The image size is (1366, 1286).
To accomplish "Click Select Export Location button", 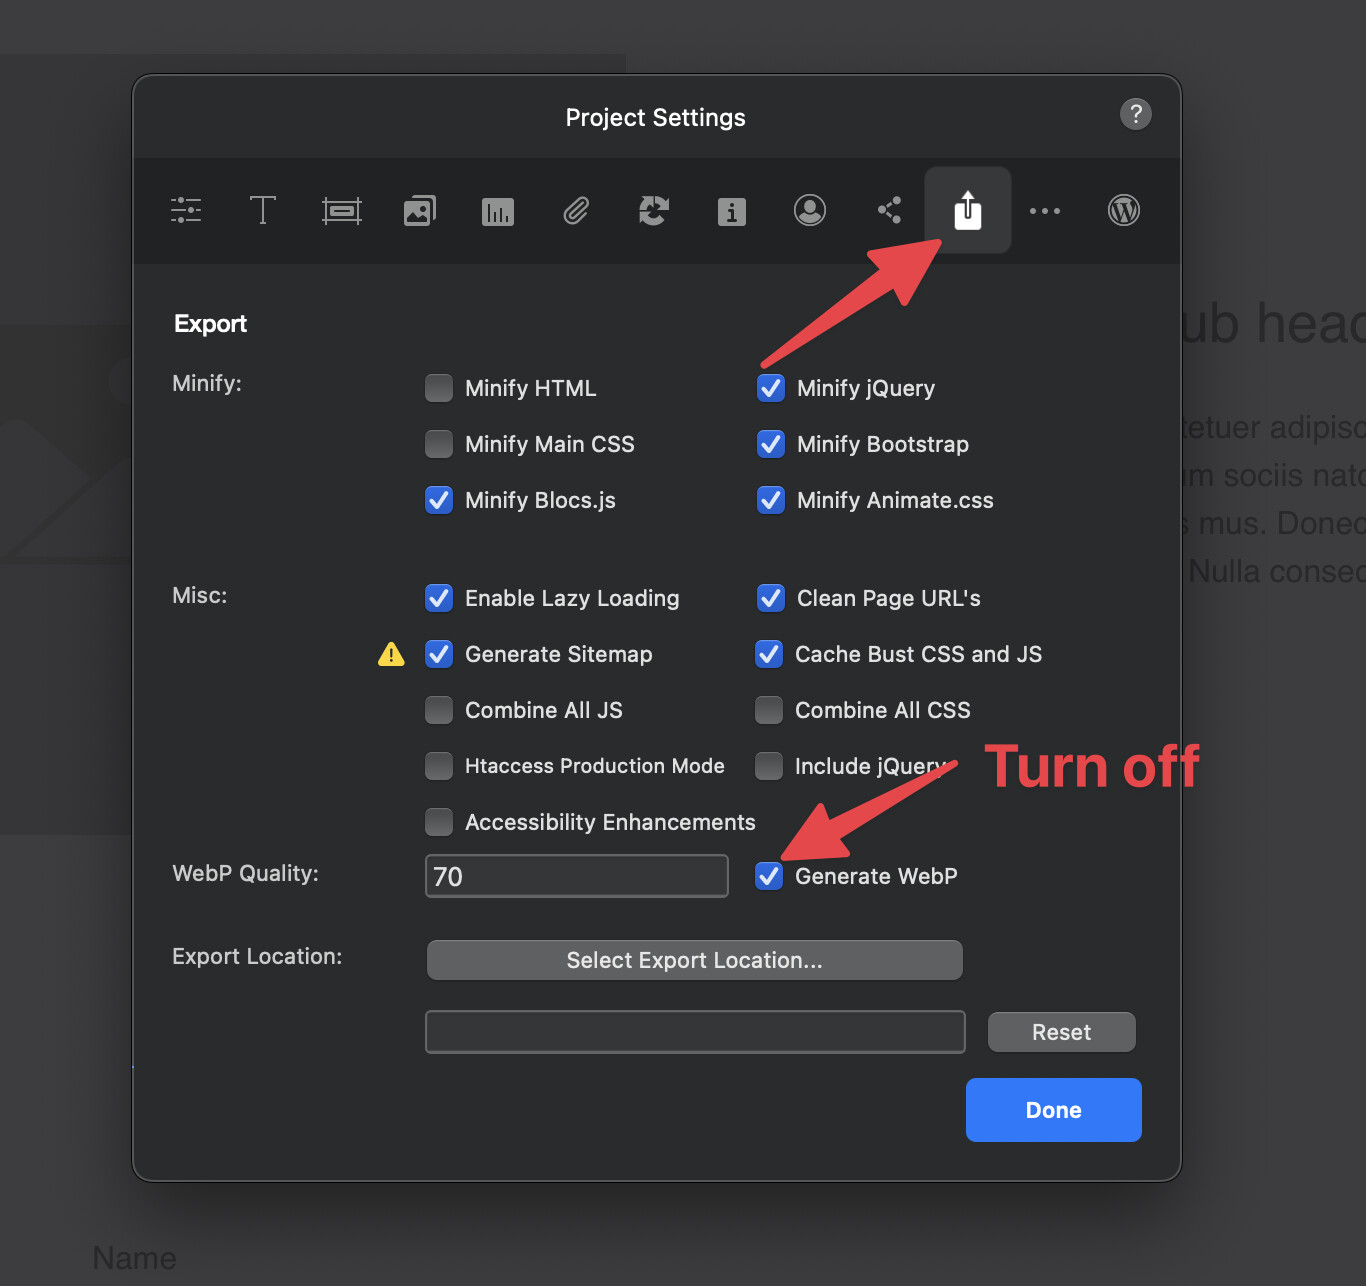I will [x=694, y=960].
